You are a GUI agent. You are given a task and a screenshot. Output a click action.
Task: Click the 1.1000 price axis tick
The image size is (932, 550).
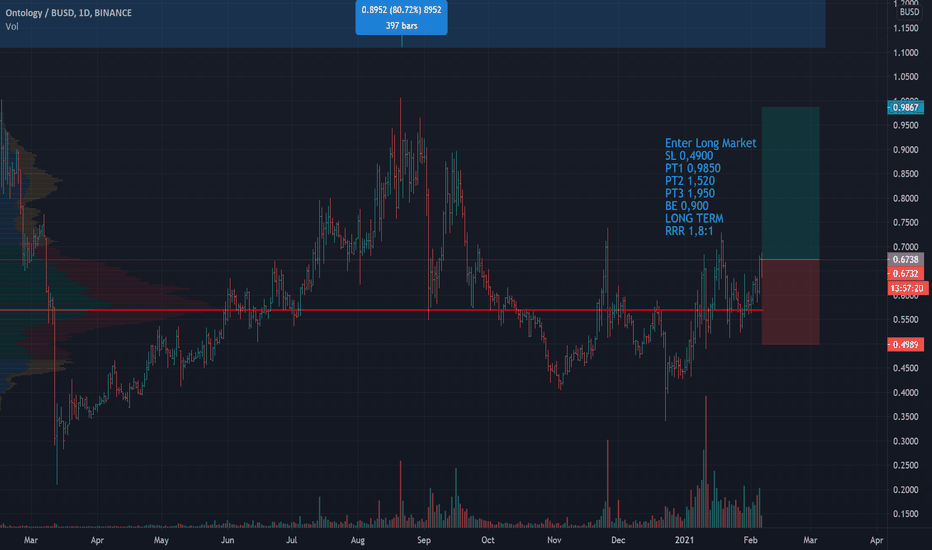click(x=905, y=53)
